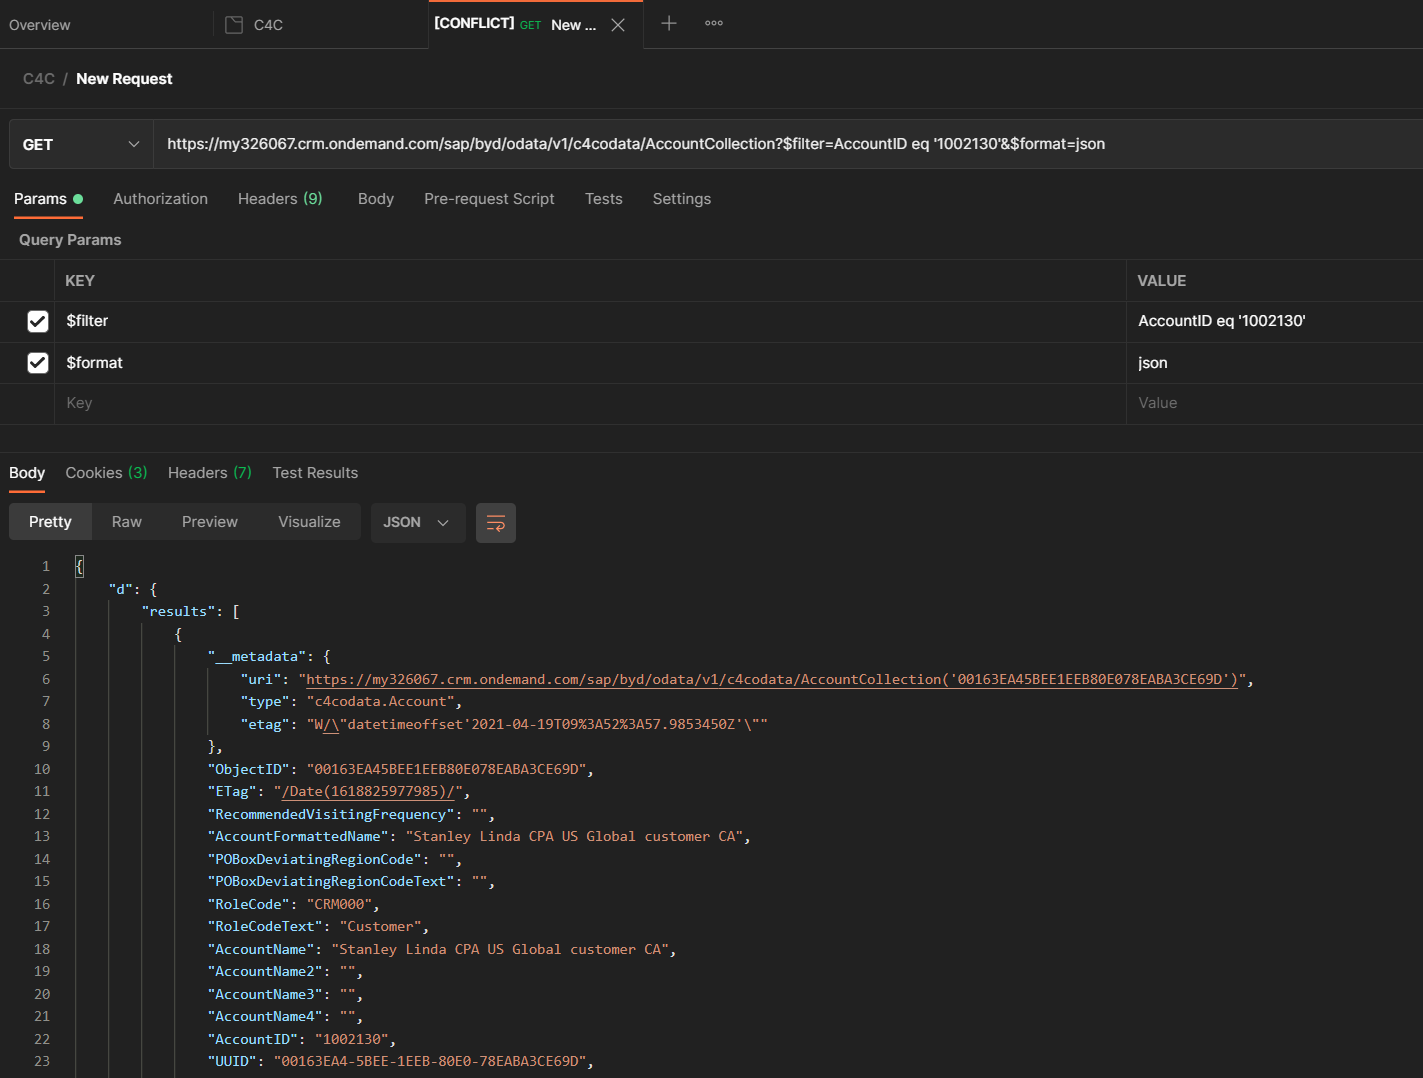Uncheck the $filter query parameter checkbox
1423x1078 pixels.
tap(38, 321)
